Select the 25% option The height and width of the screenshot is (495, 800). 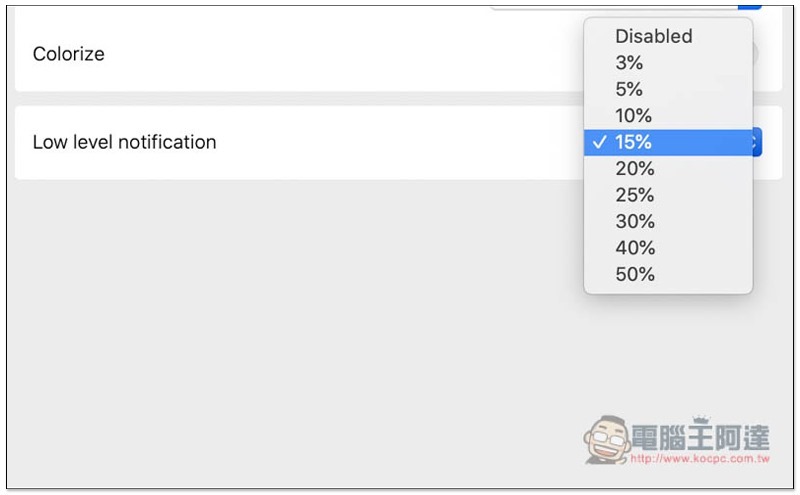(x=635, y=195)
